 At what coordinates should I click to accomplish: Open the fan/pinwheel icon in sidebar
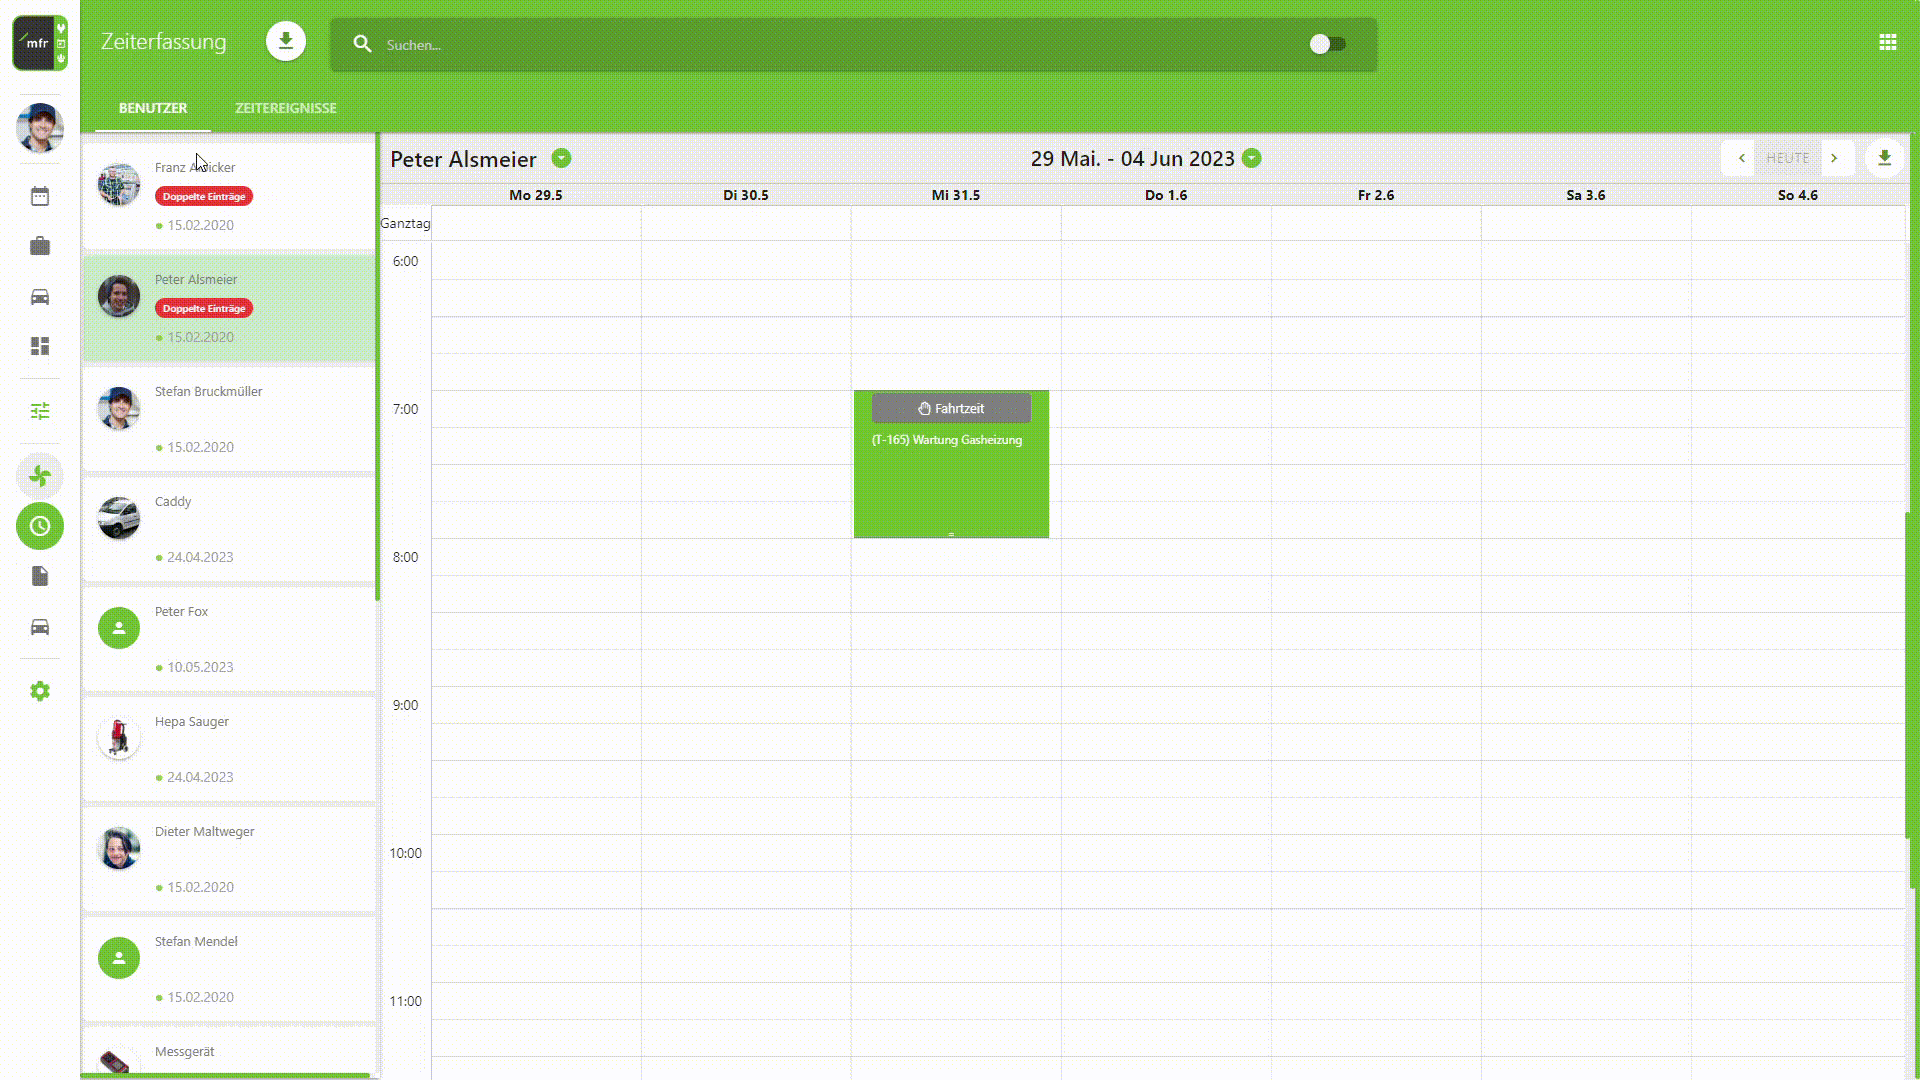tap(40, 476)
